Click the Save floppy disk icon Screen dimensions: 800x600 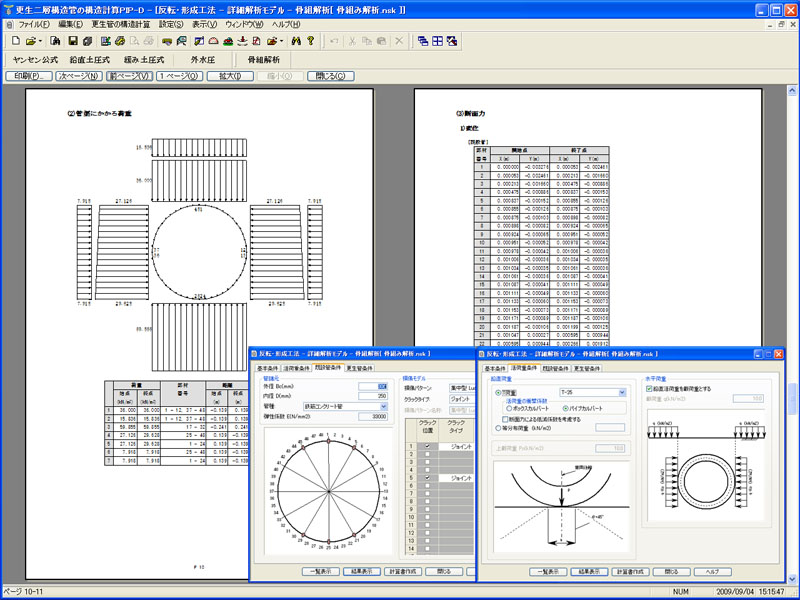[72, 41]
